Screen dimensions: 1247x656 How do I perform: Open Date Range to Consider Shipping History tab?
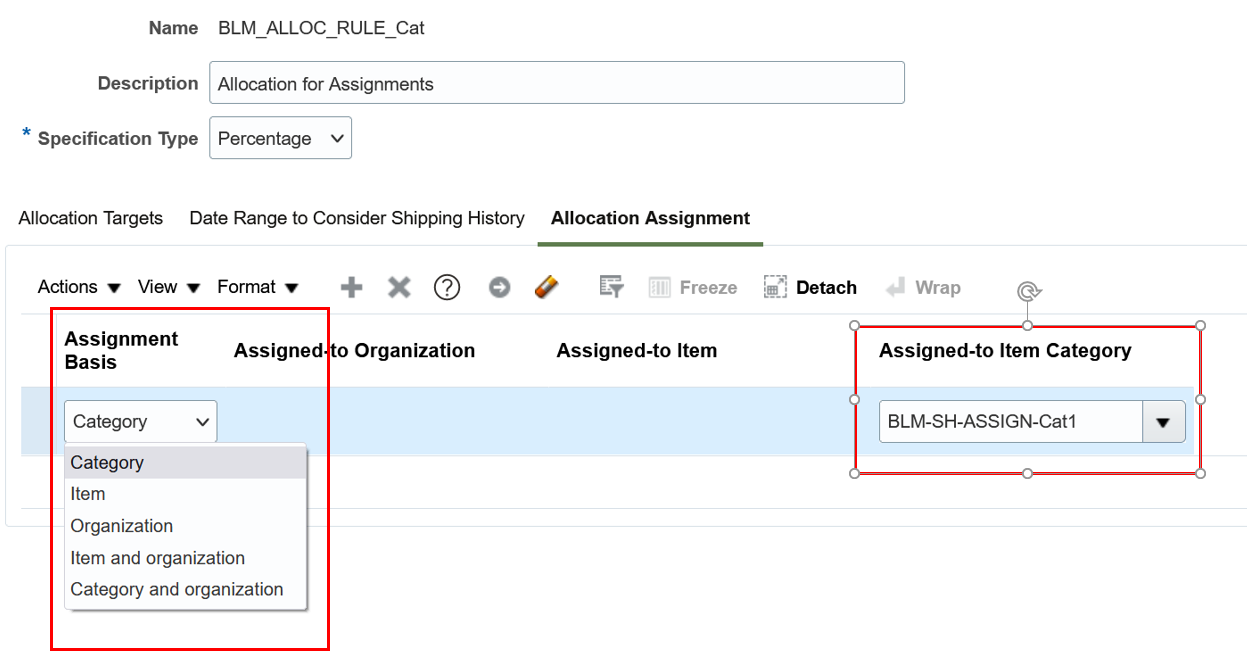click(x=357, y=218)
